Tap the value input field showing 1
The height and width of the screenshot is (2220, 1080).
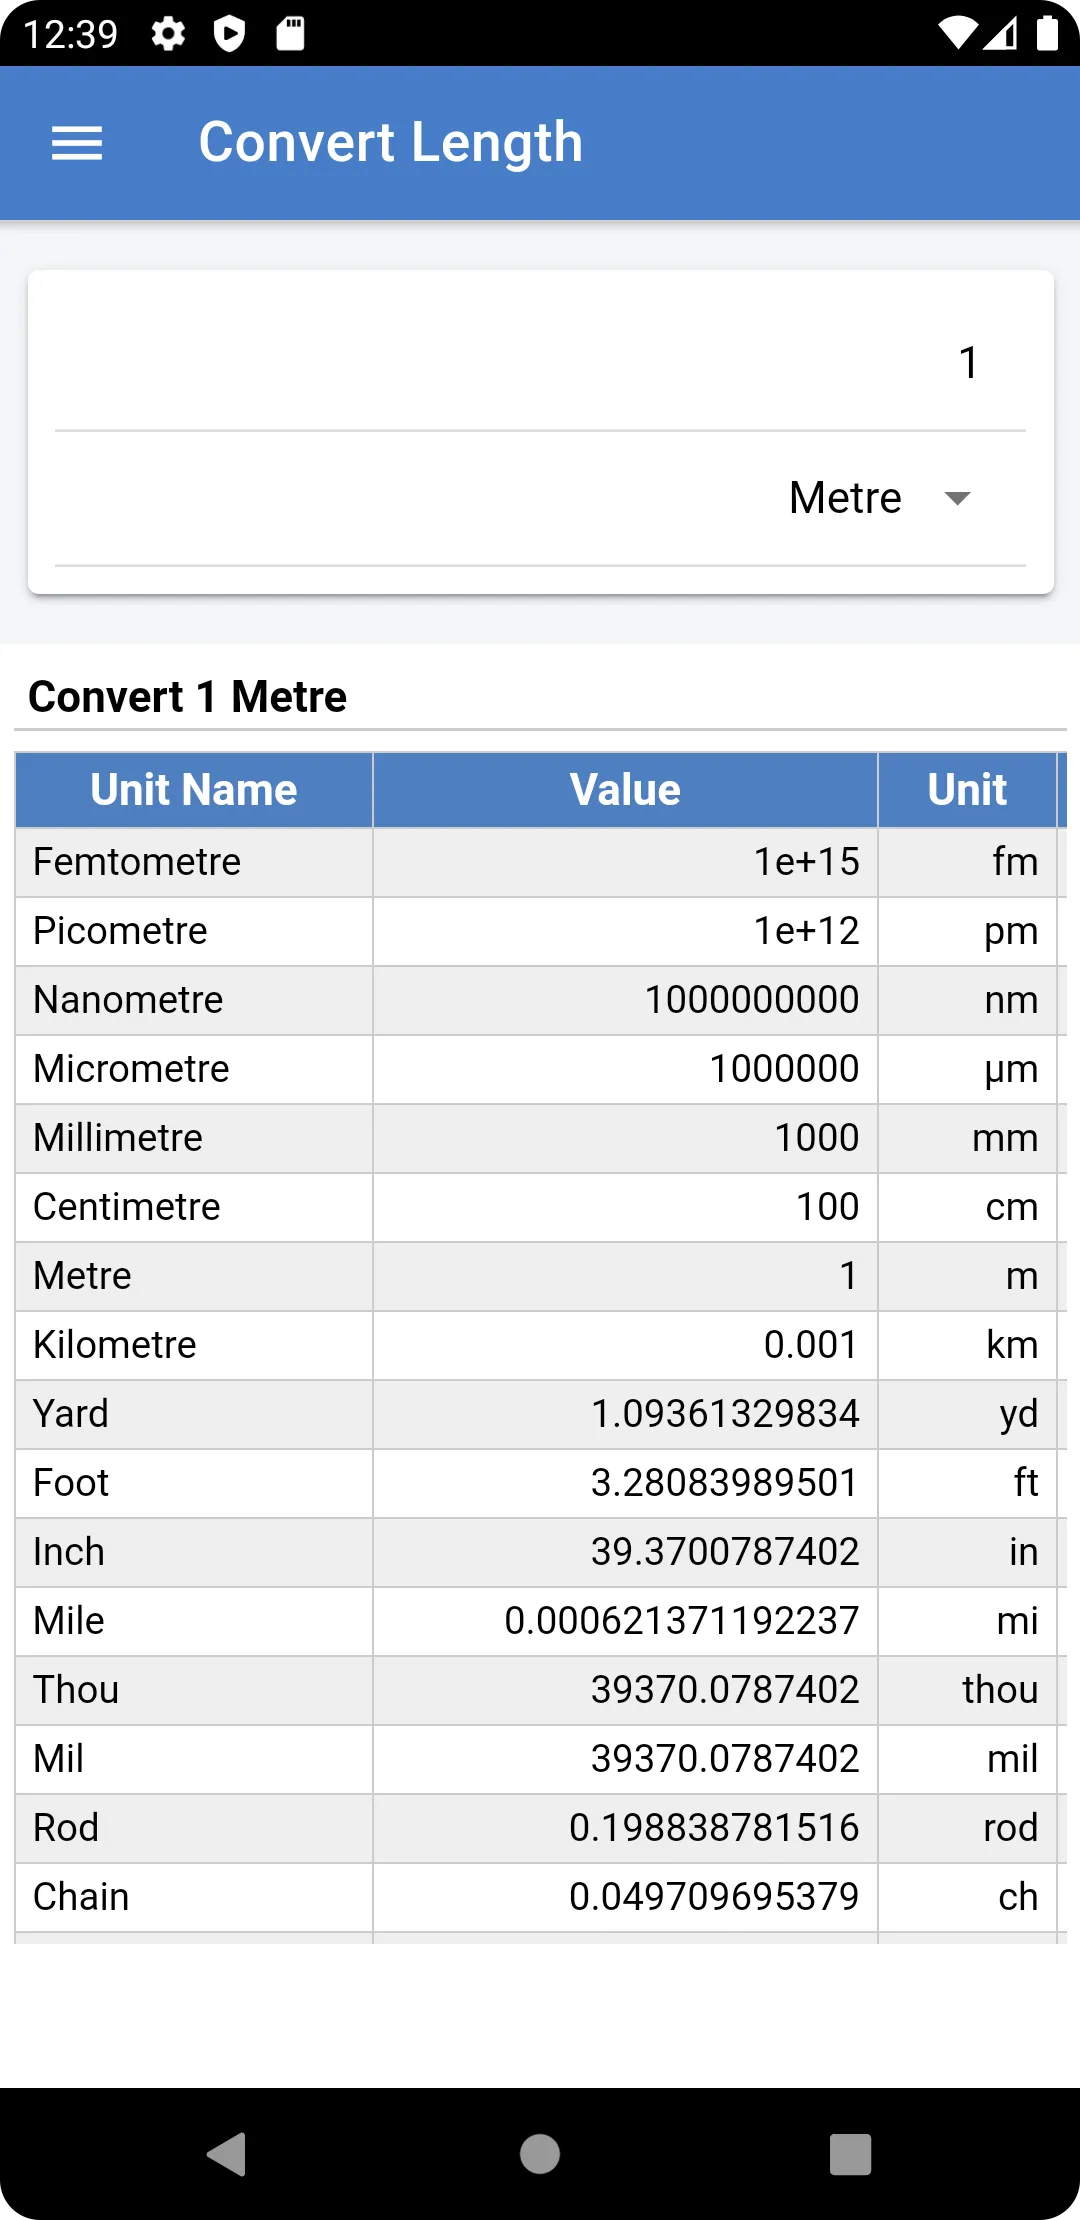tap(540, 362)
